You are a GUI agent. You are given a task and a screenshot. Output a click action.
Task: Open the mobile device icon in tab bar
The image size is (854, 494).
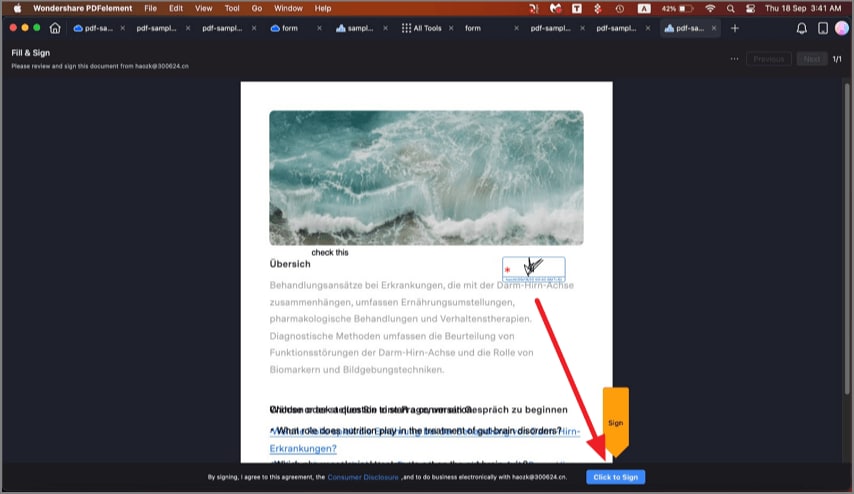[822, 28]
